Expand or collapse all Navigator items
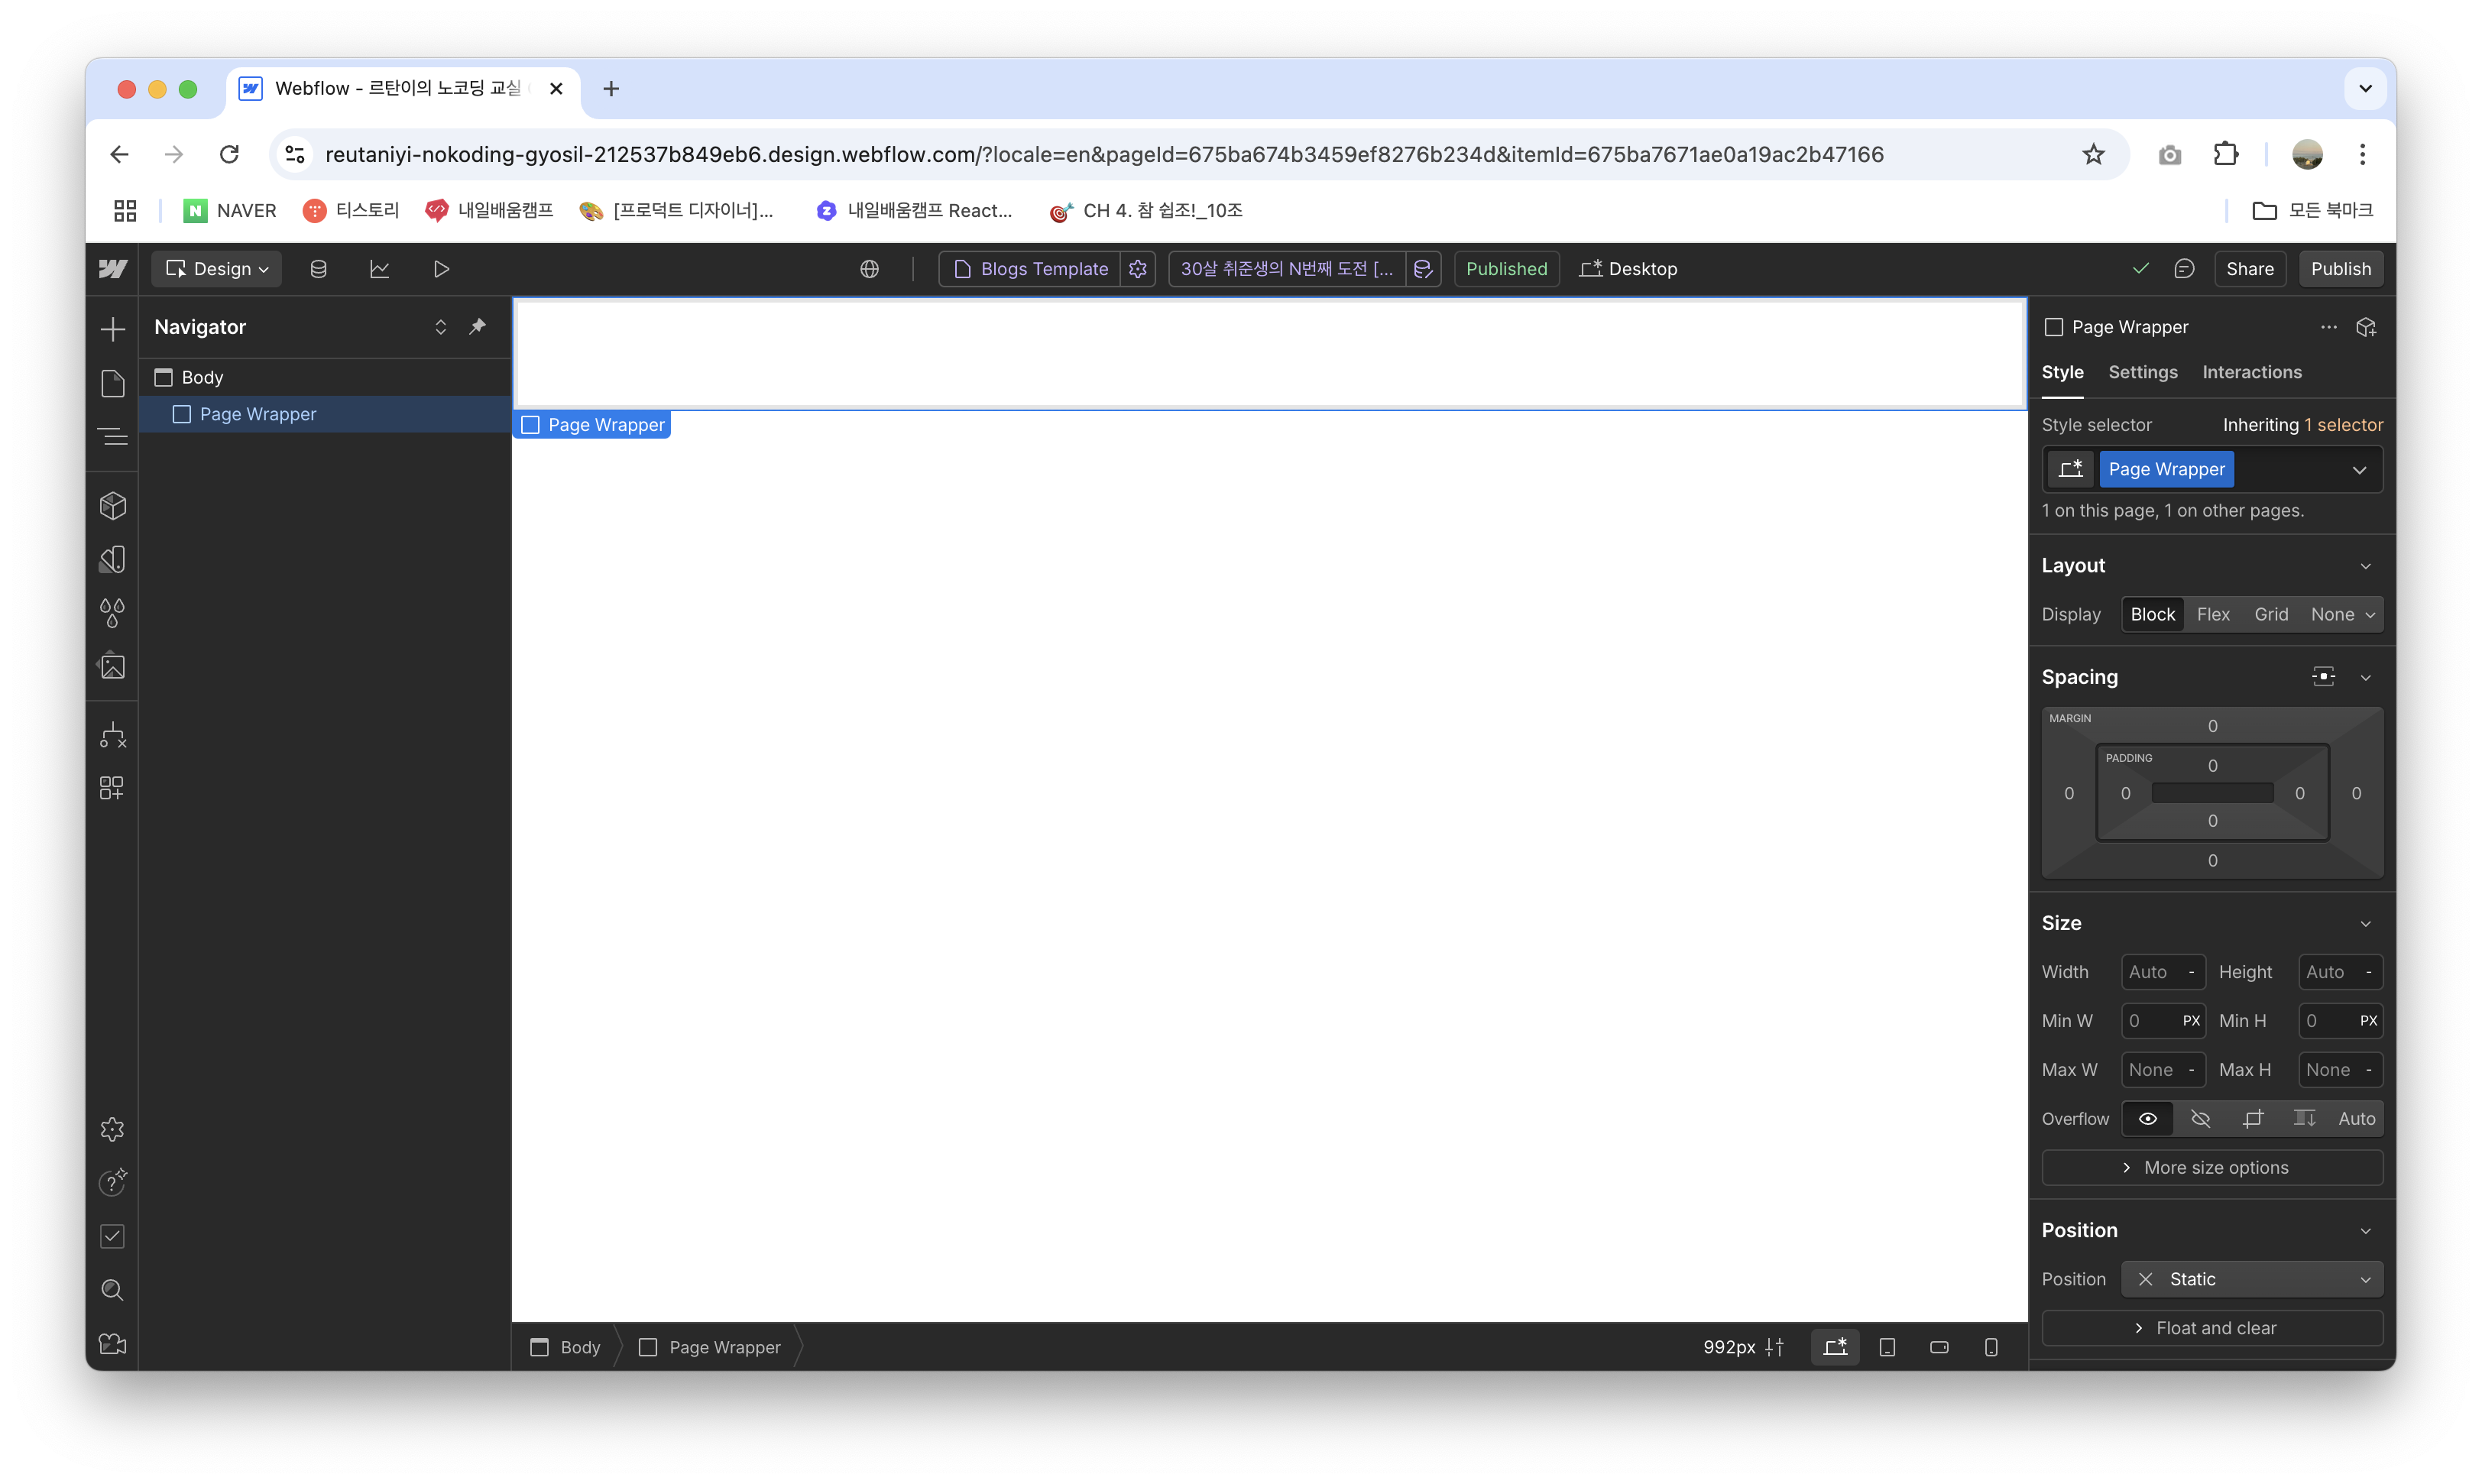This screenshot has height=1484, width=2482. click(x=440, y=327)
